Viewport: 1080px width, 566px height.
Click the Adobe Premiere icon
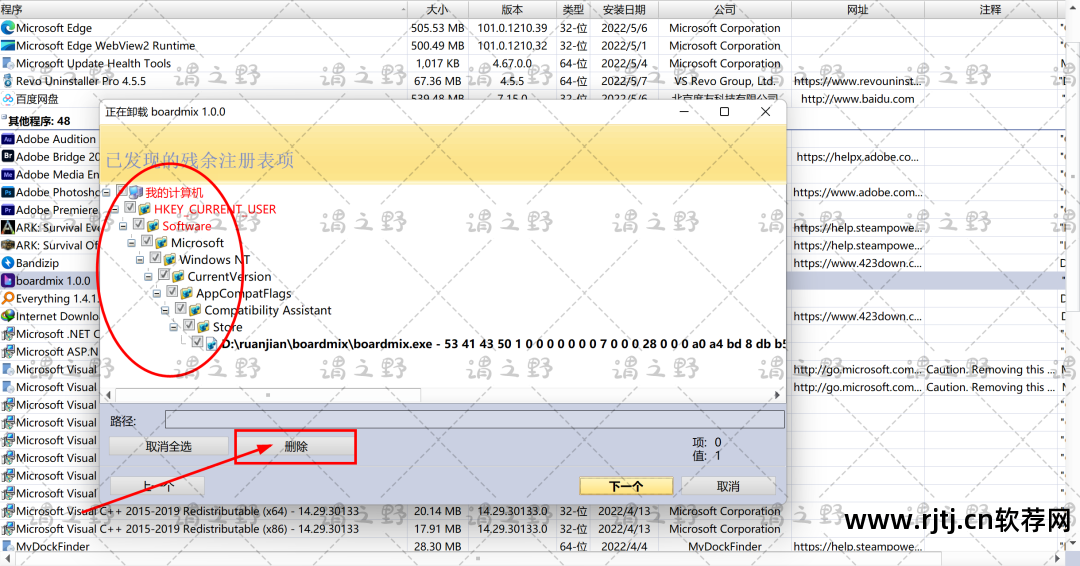[8, 210]
